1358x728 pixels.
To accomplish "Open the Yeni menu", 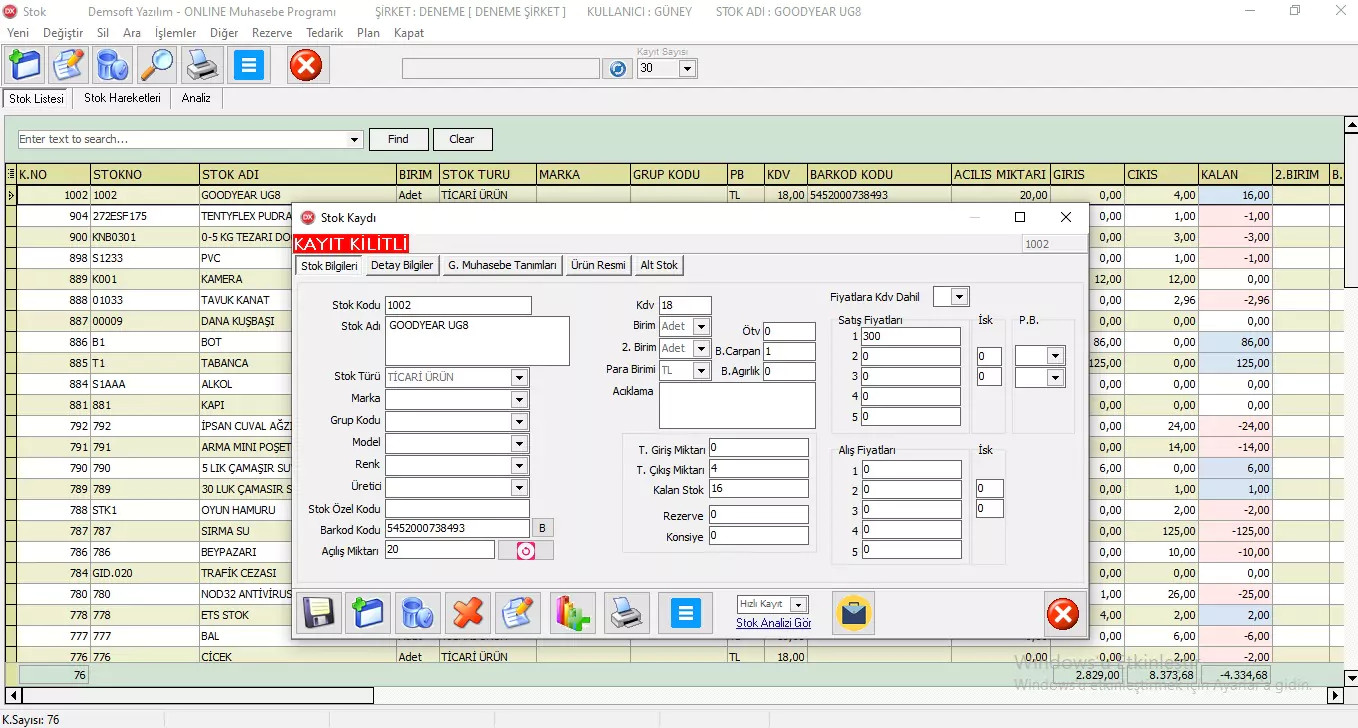I will coord(17,33).
